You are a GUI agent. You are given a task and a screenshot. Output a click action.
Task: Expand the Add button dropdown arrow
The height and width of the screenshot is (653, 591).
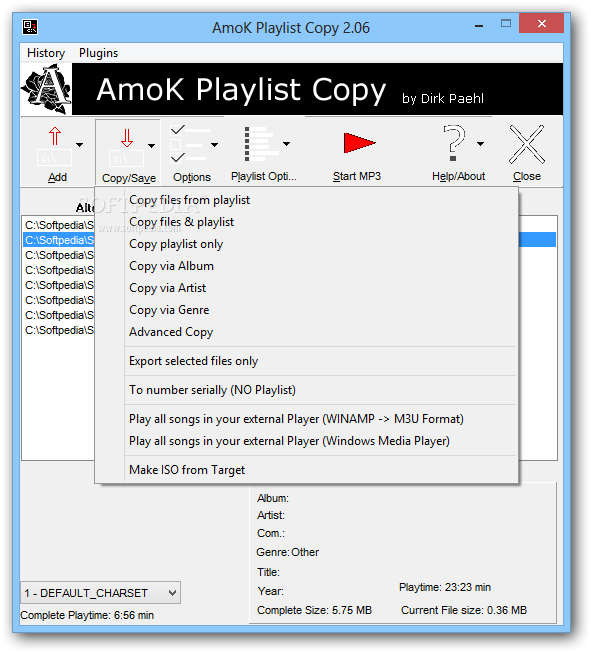click(80, 145)
